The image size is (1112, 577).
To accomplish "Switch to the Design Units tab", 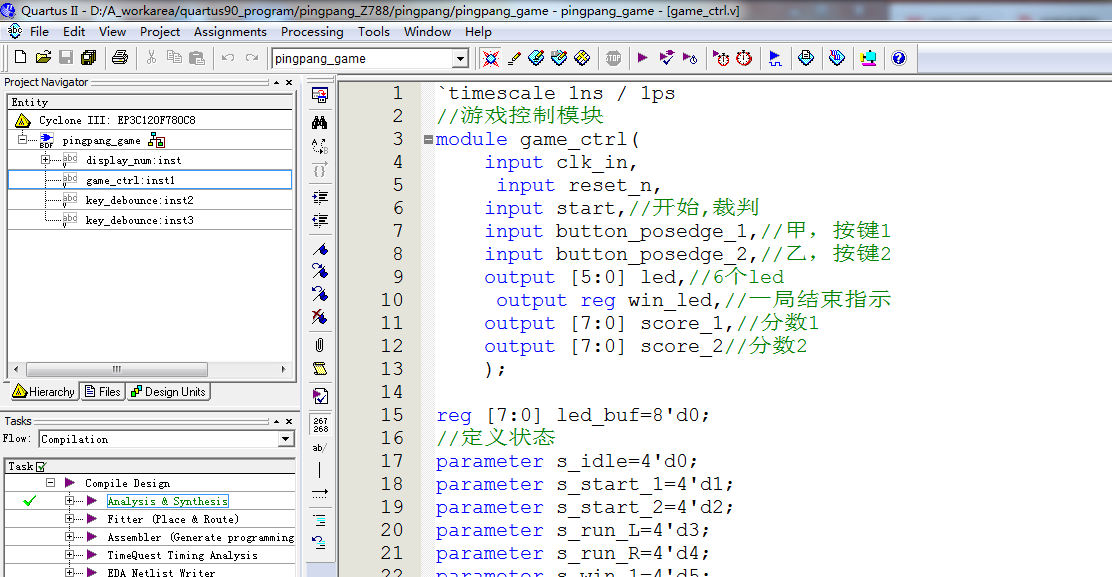I will 168,392.
